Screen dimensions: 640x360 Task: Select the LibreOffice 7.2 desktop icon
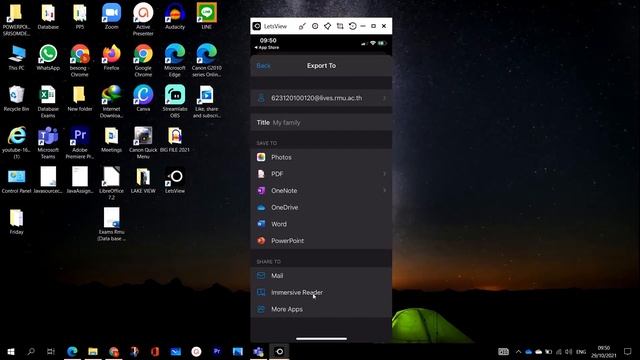(111, 183)
